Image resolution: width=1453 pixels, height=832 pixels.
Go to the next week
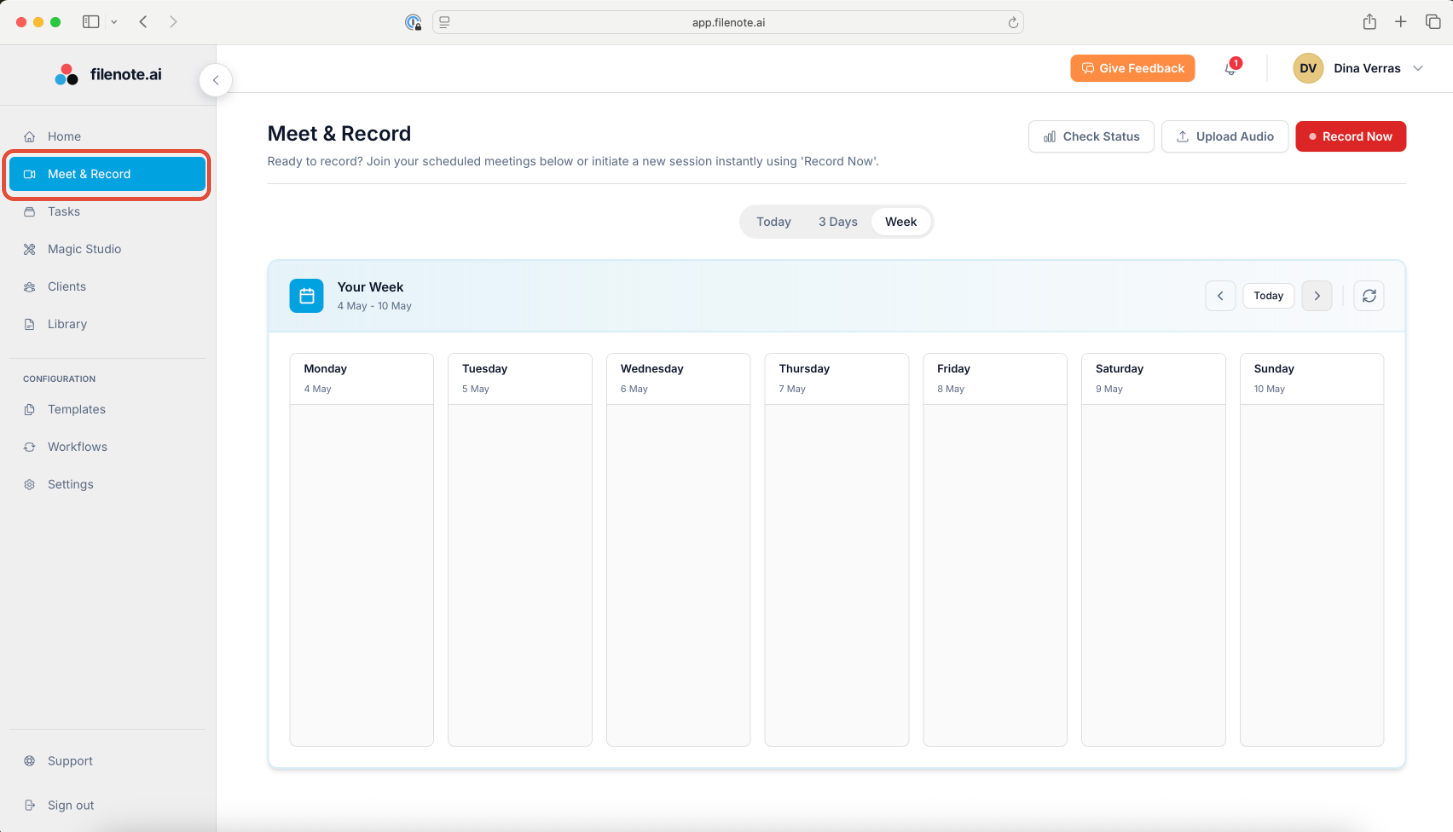pyautogui.click(x=1316, y=296)
